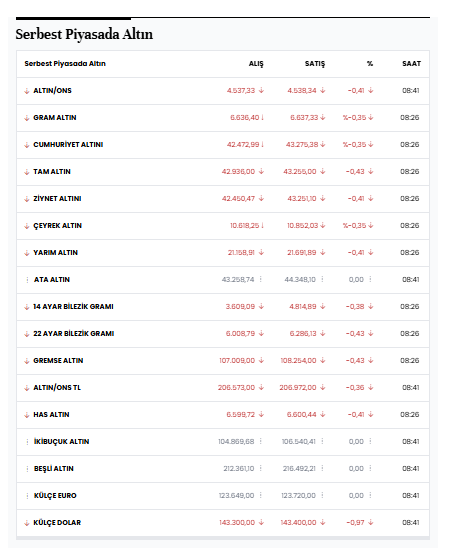Click the SAAT column header
This screenshot has height=558, width=449.
(x=411, y=64)
